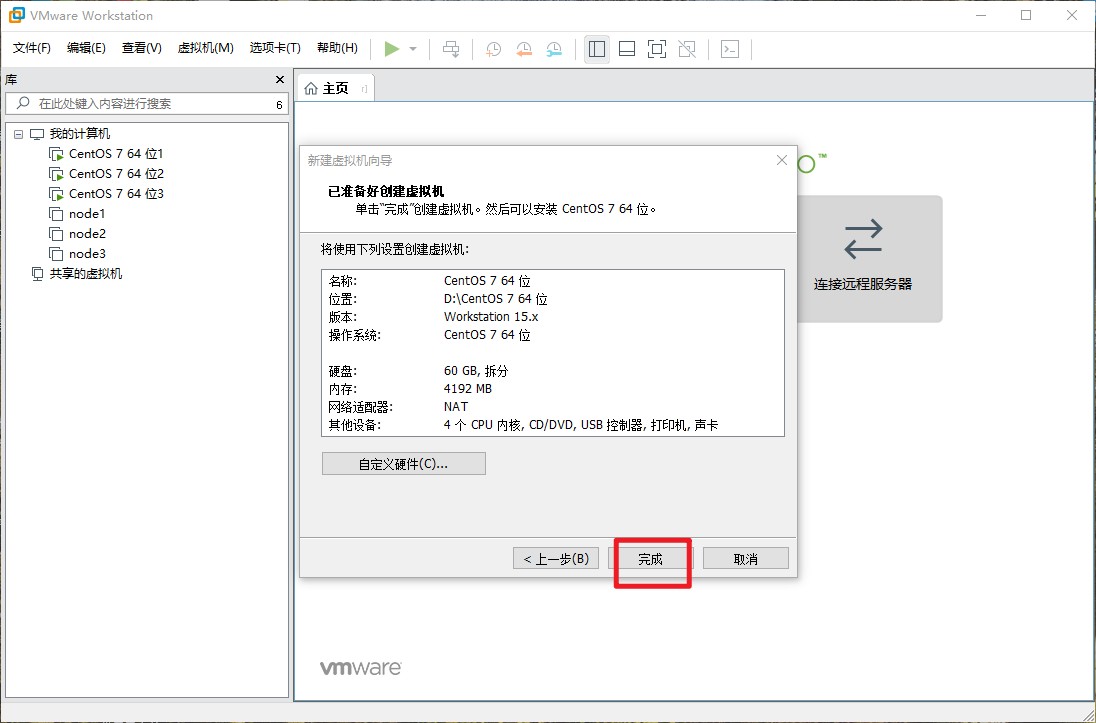The height and width of the screenshot is (723, 1096).
Task: Click the 自定义硬件(C)... button
Action: click(403, 464)
